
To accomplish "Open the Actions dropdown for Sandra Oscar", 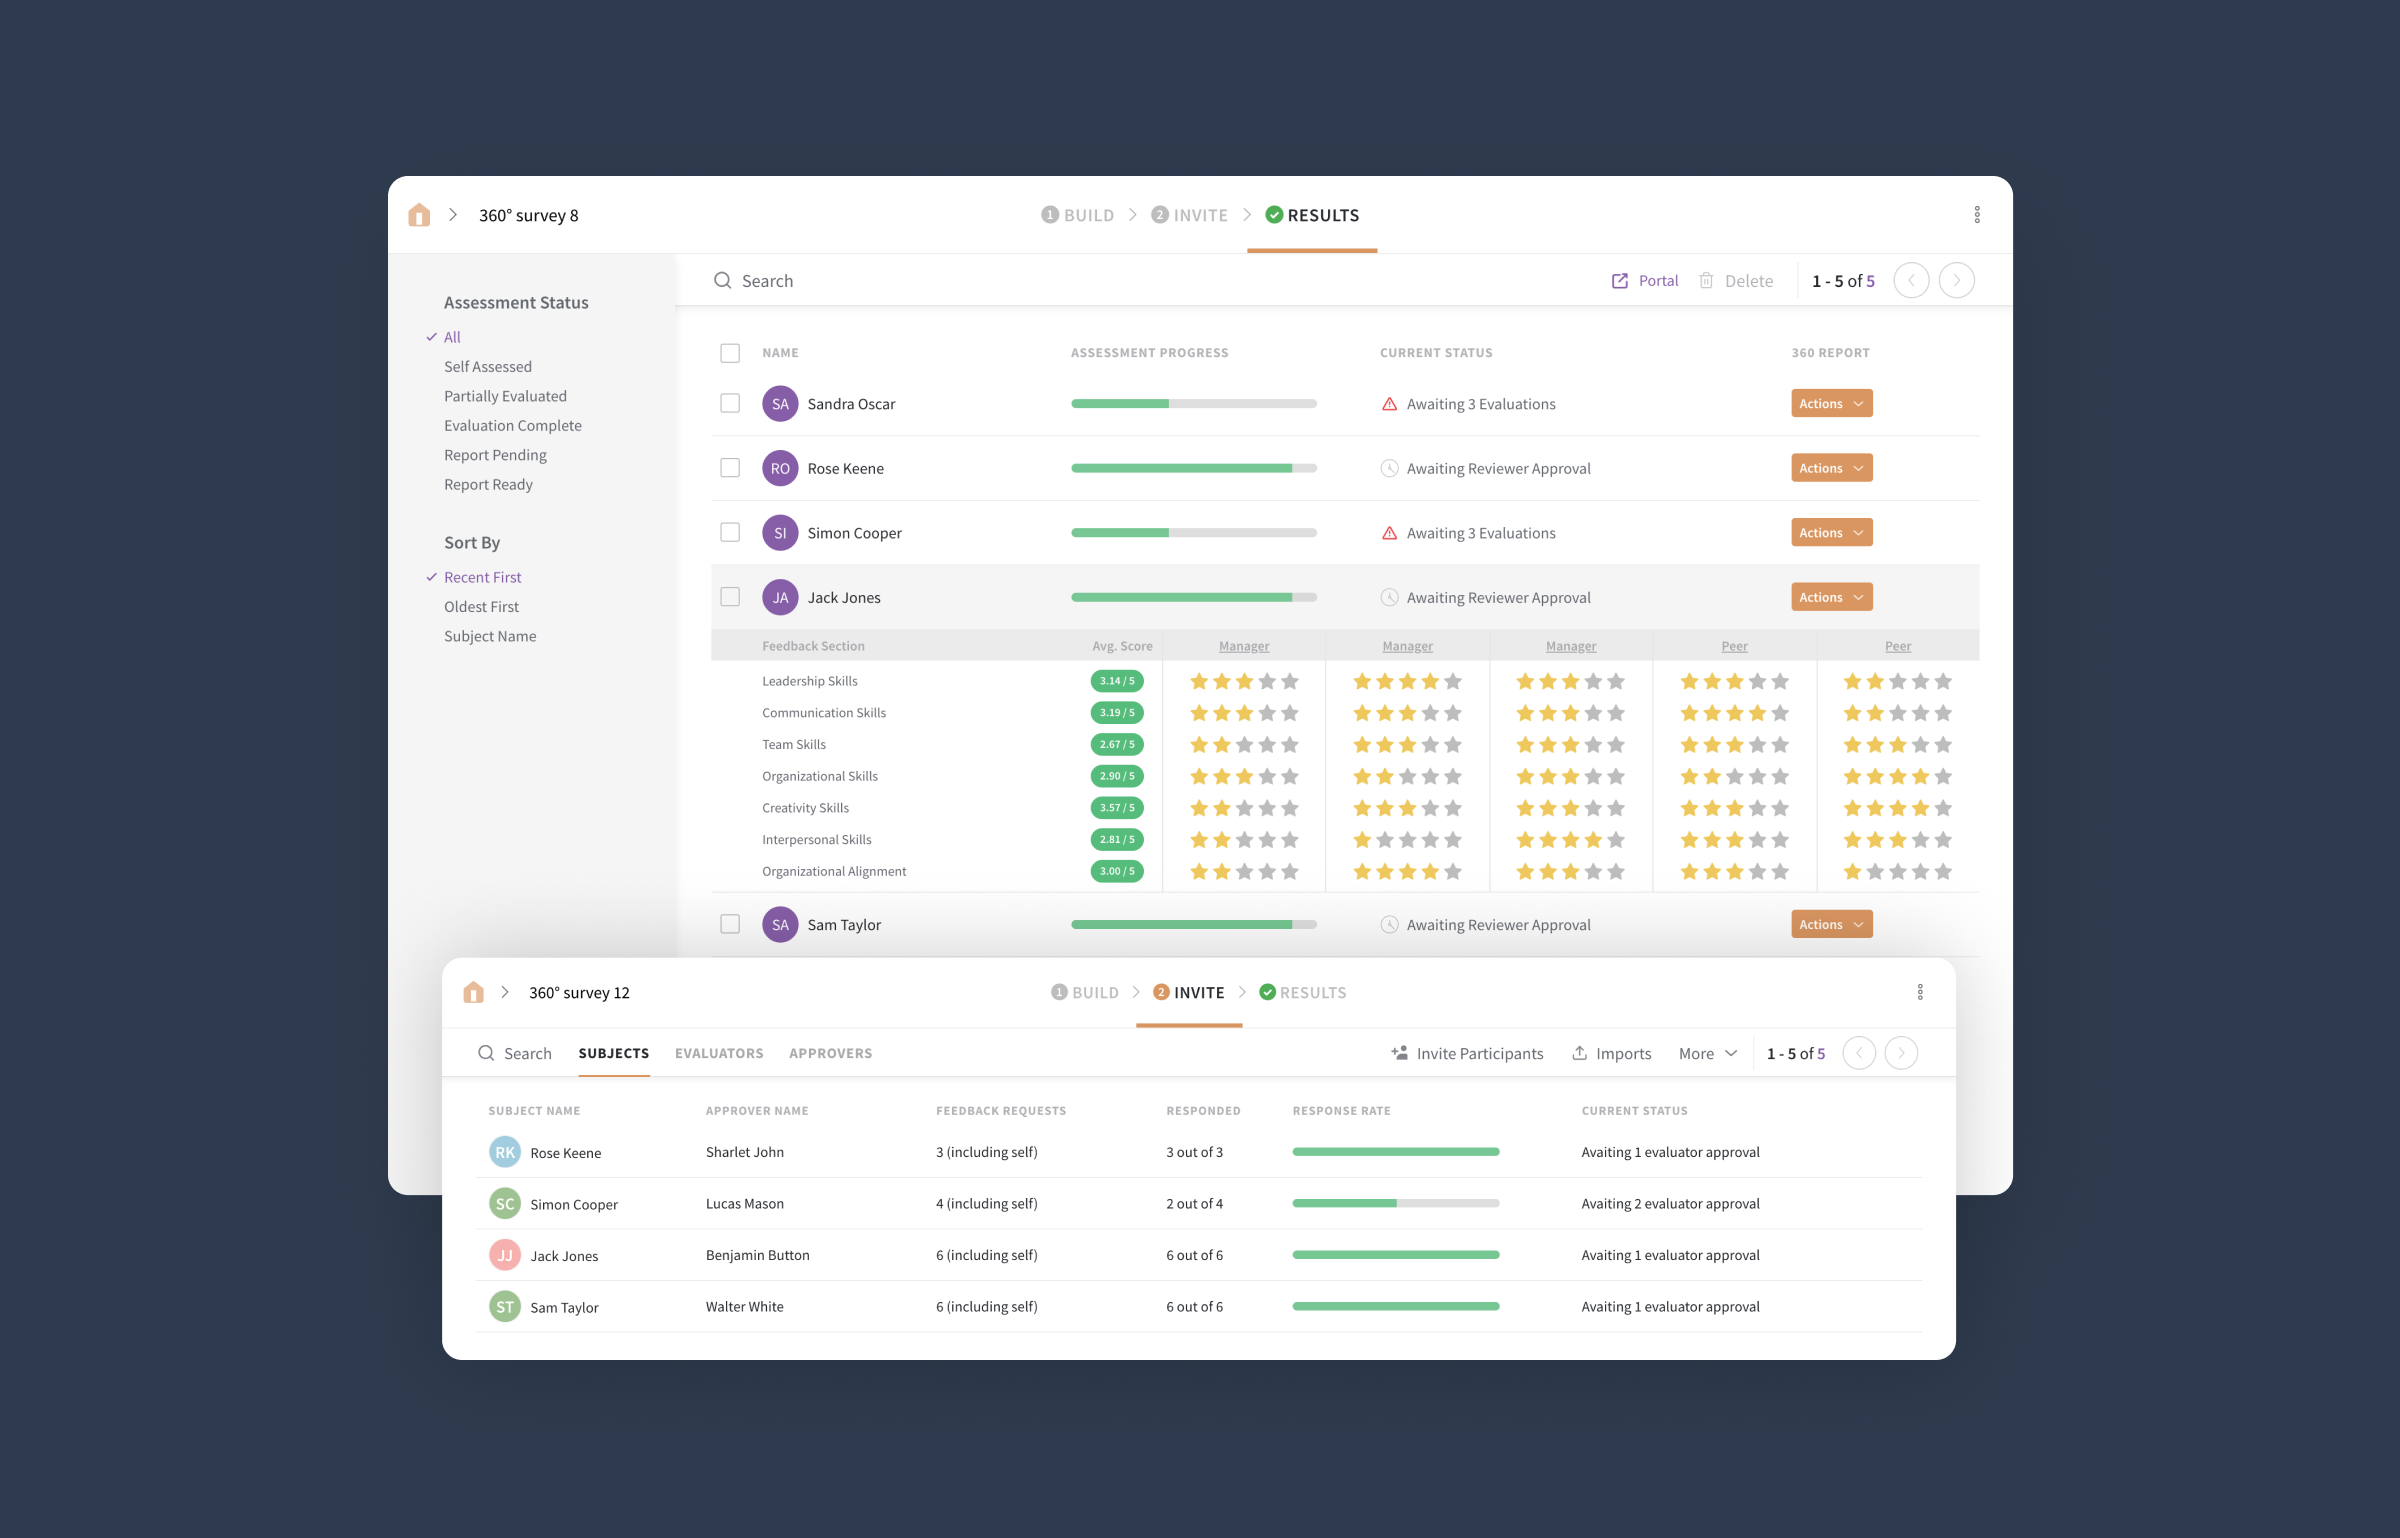I will point(1830,403).
